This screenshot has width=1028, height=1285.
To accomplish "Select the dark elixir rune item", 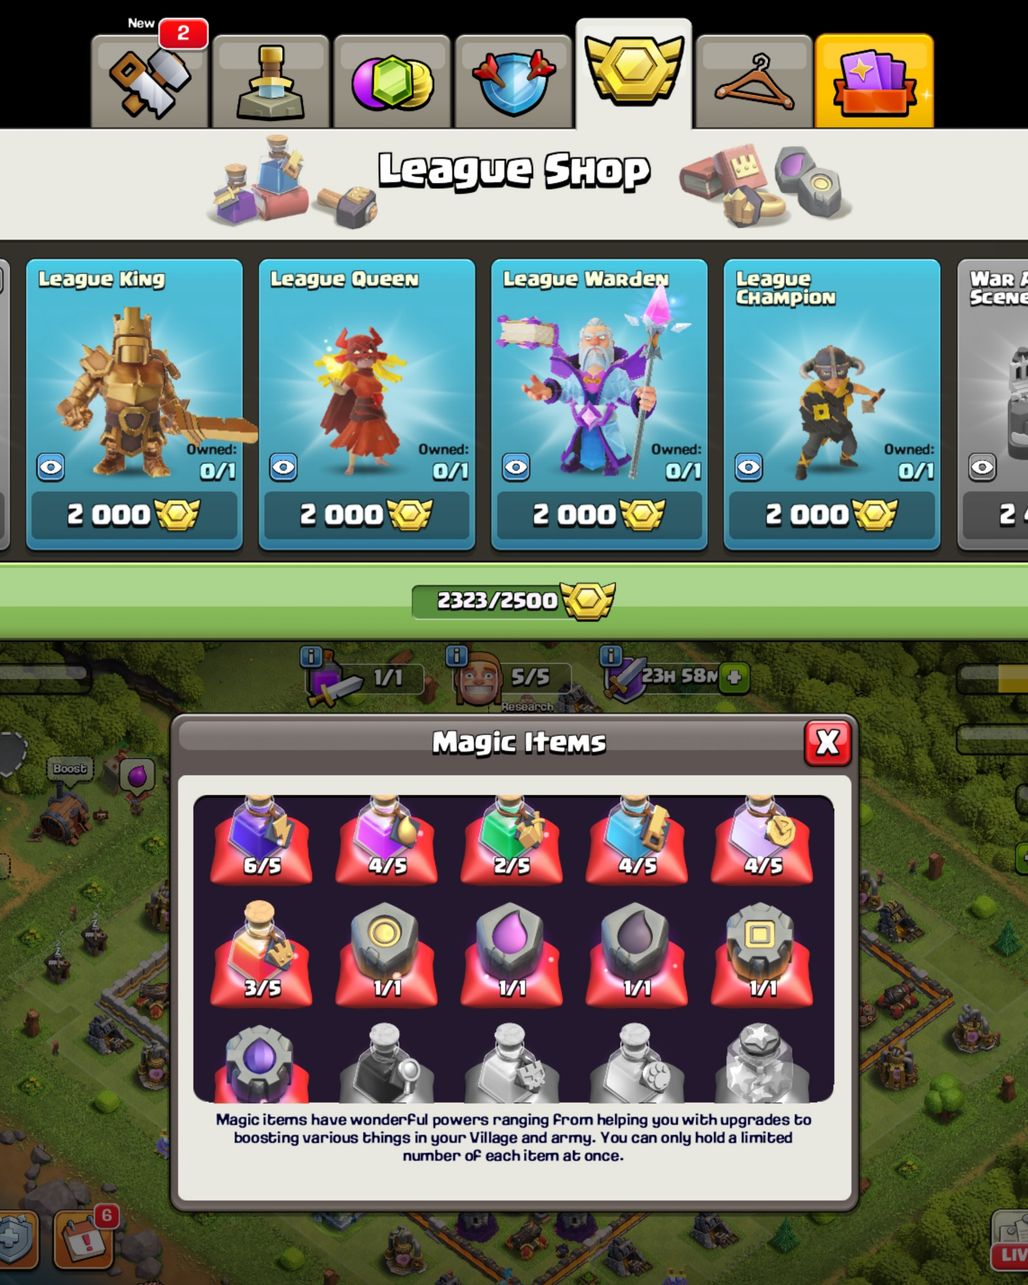I will [636, 955].
